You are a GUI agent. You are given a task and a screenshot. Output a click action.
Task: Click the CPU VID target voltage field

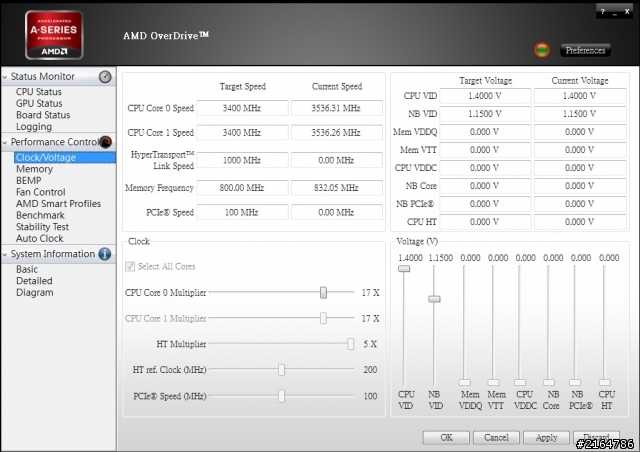pos(485,96)
